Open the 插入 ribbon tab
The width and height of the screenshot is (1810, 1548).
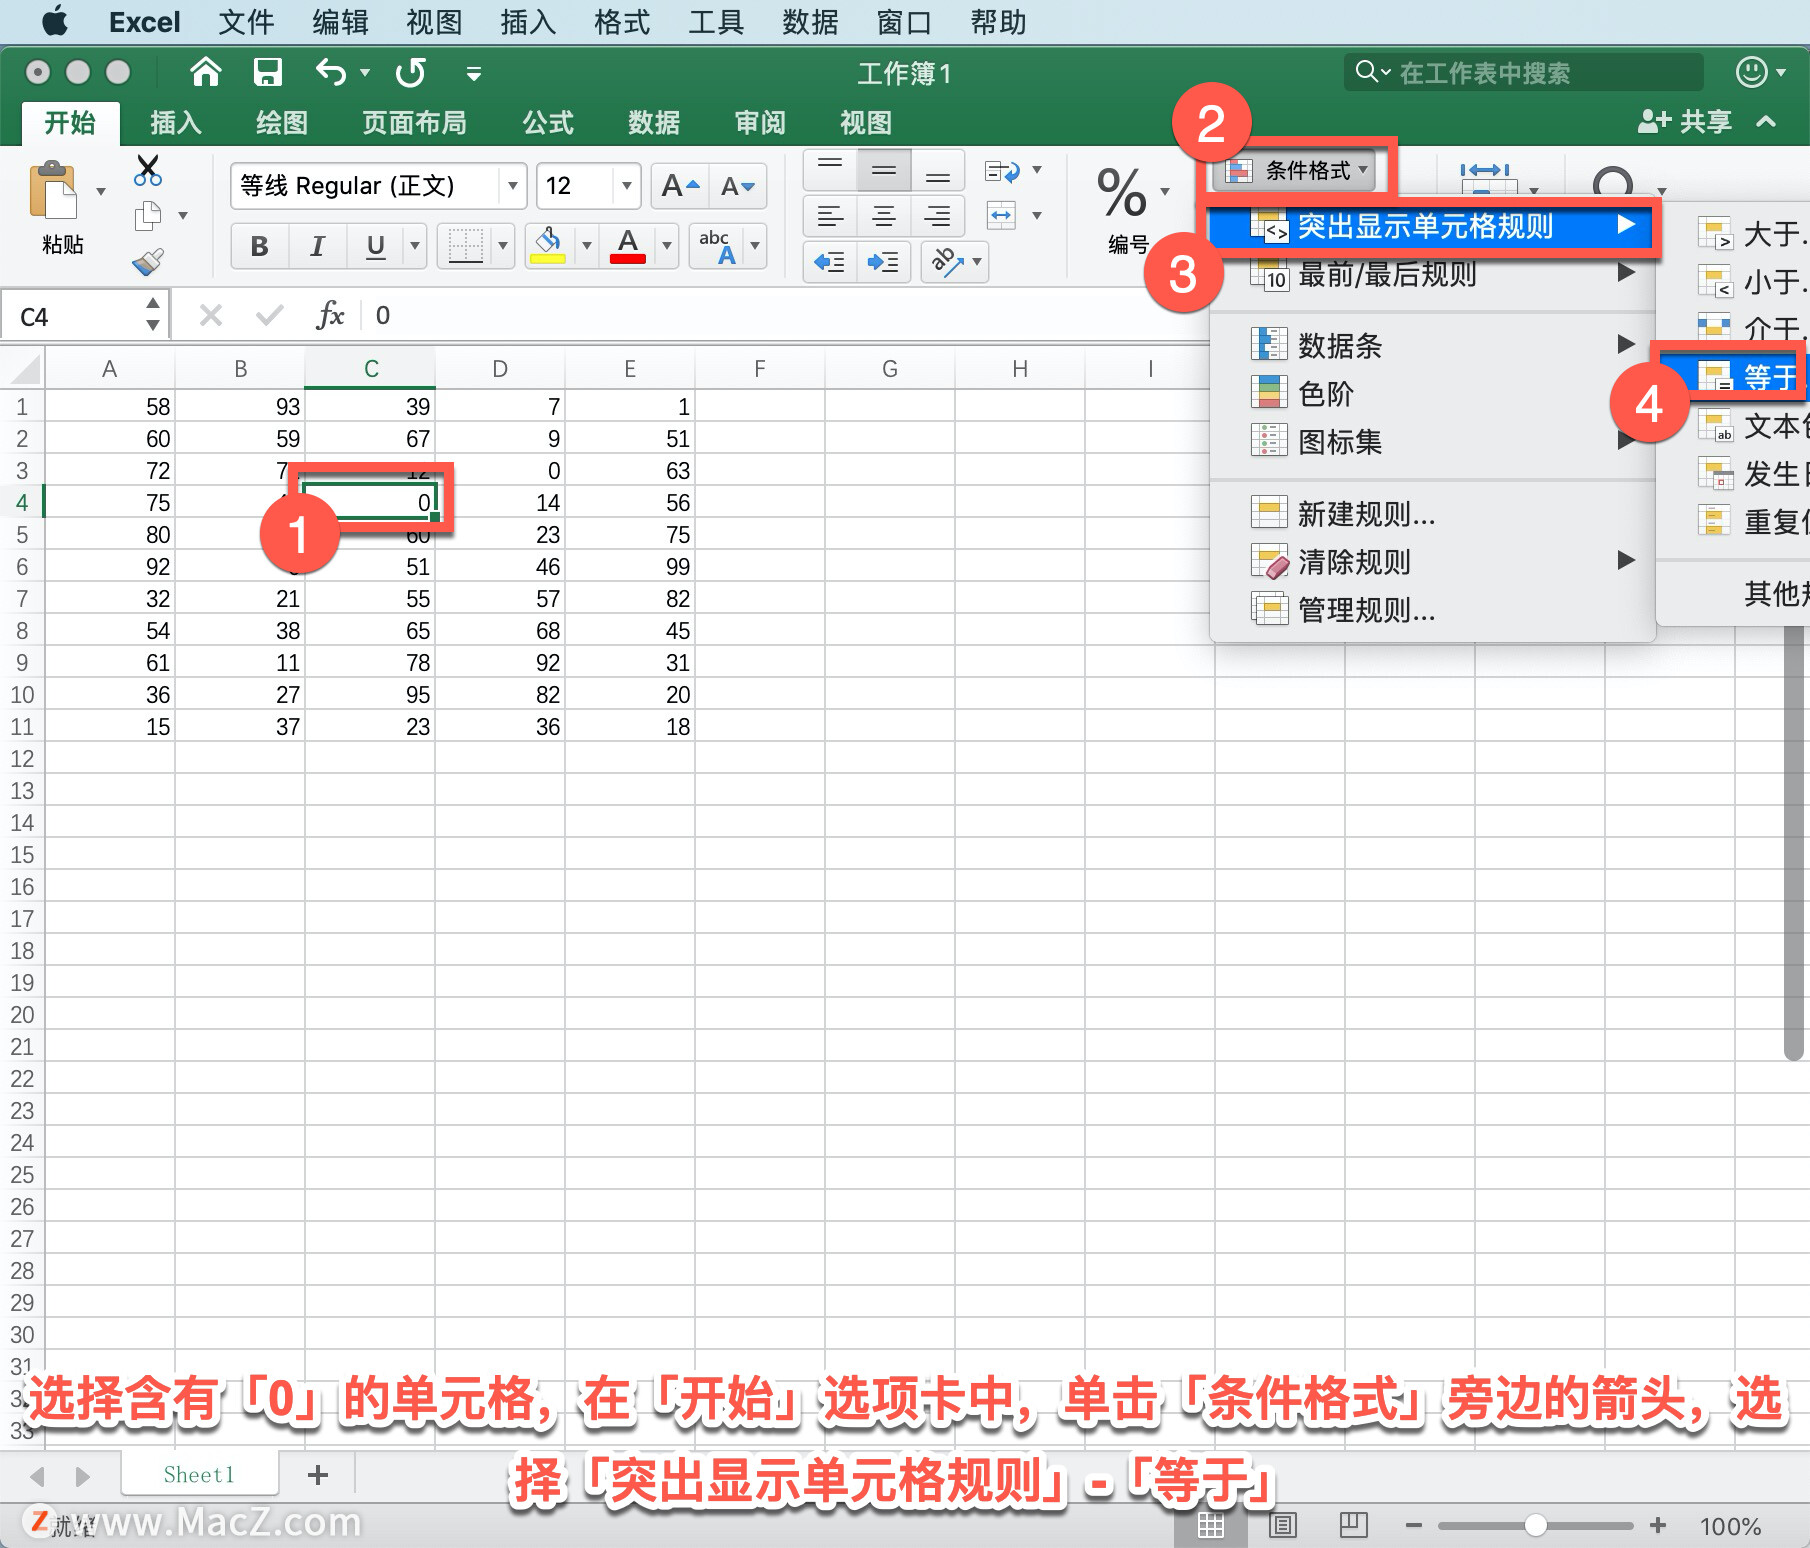tap(176, 123)
